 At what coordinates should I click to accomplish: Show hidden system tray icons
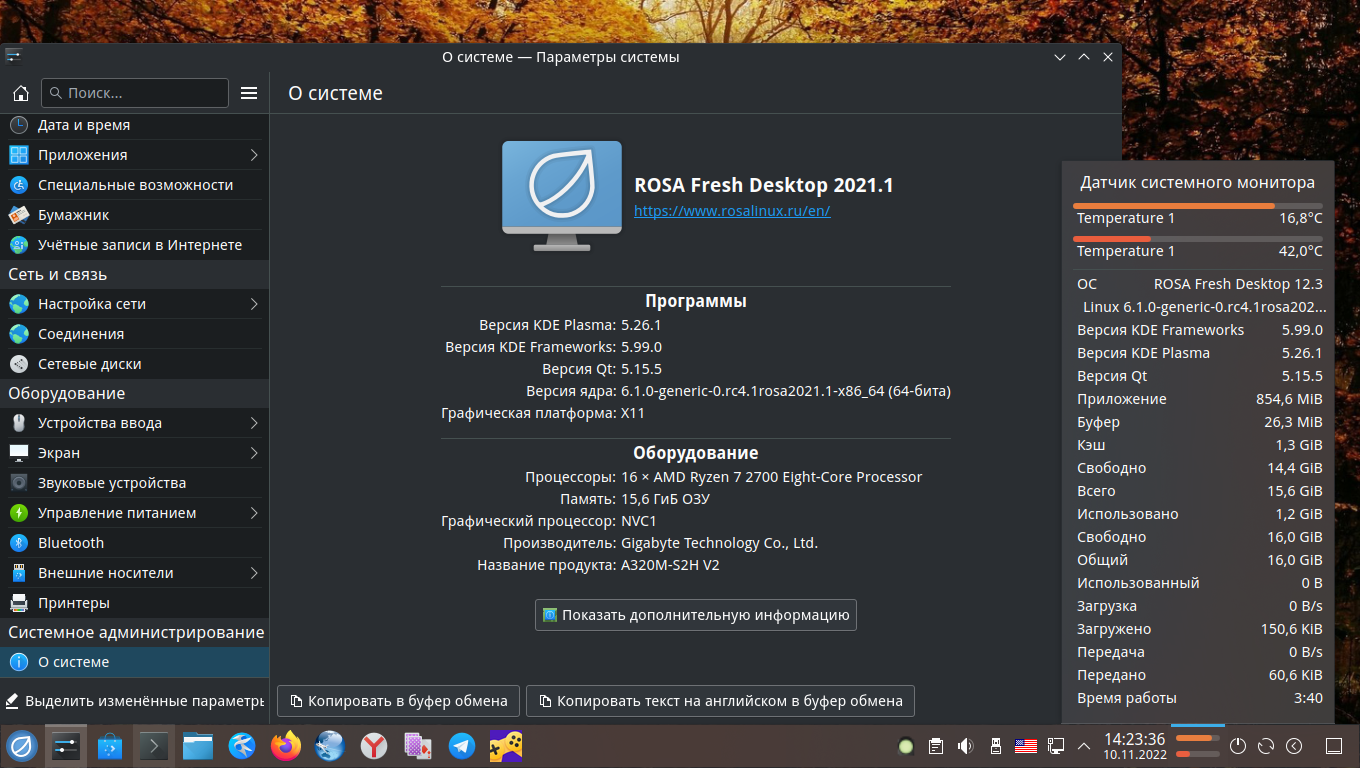pyautogui.click(x=1083, y=746)
